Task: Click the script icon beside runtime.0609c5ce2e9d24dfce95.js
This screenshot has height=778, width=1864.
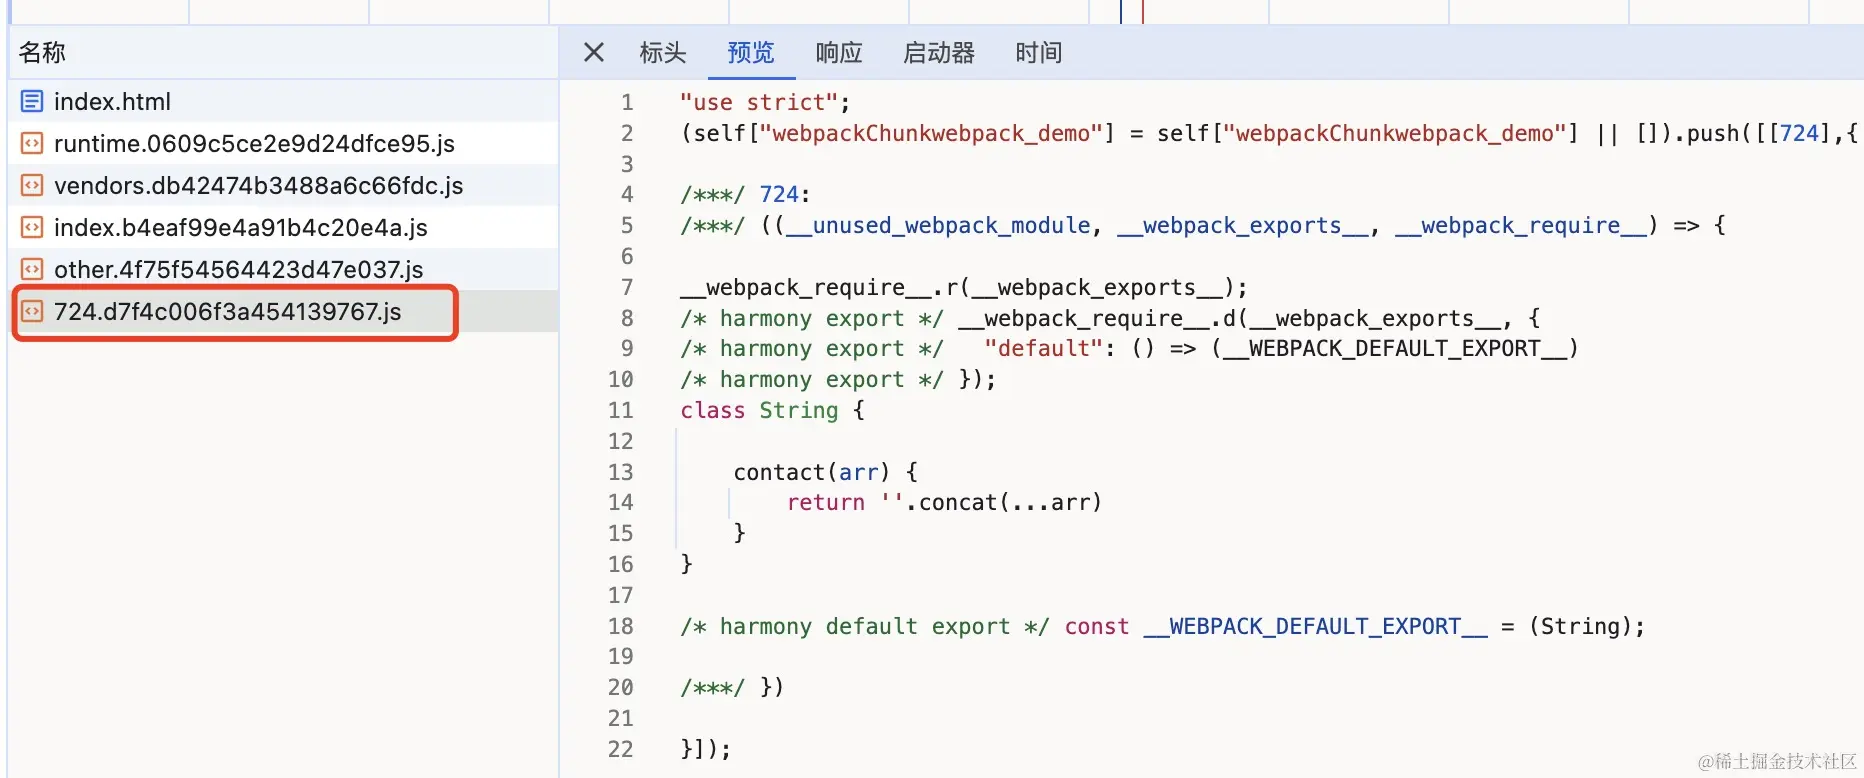Action: click(32, 143)
